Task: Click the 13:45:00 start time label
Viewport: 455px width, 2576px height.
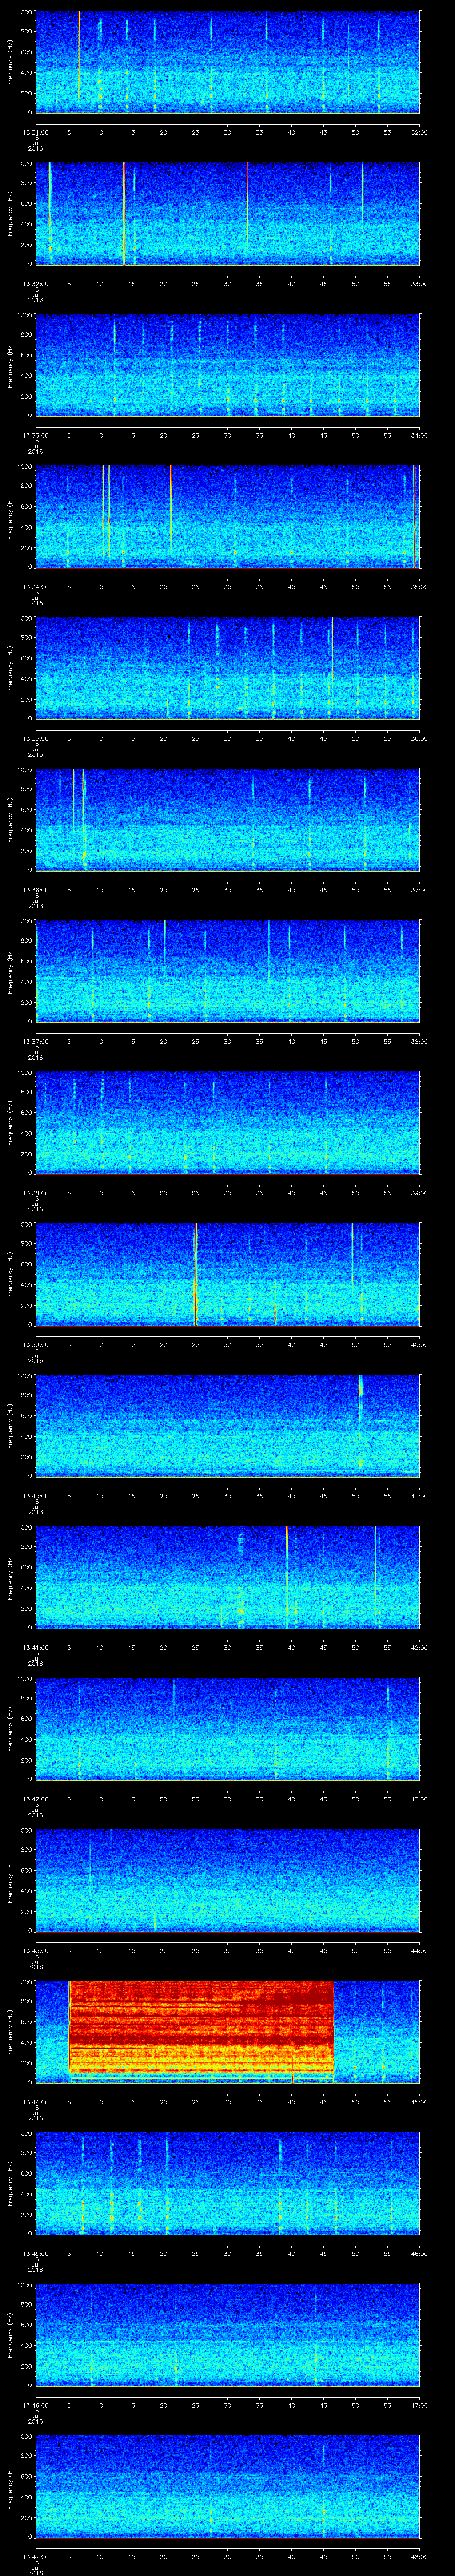Action: (x=35, y=2253)
